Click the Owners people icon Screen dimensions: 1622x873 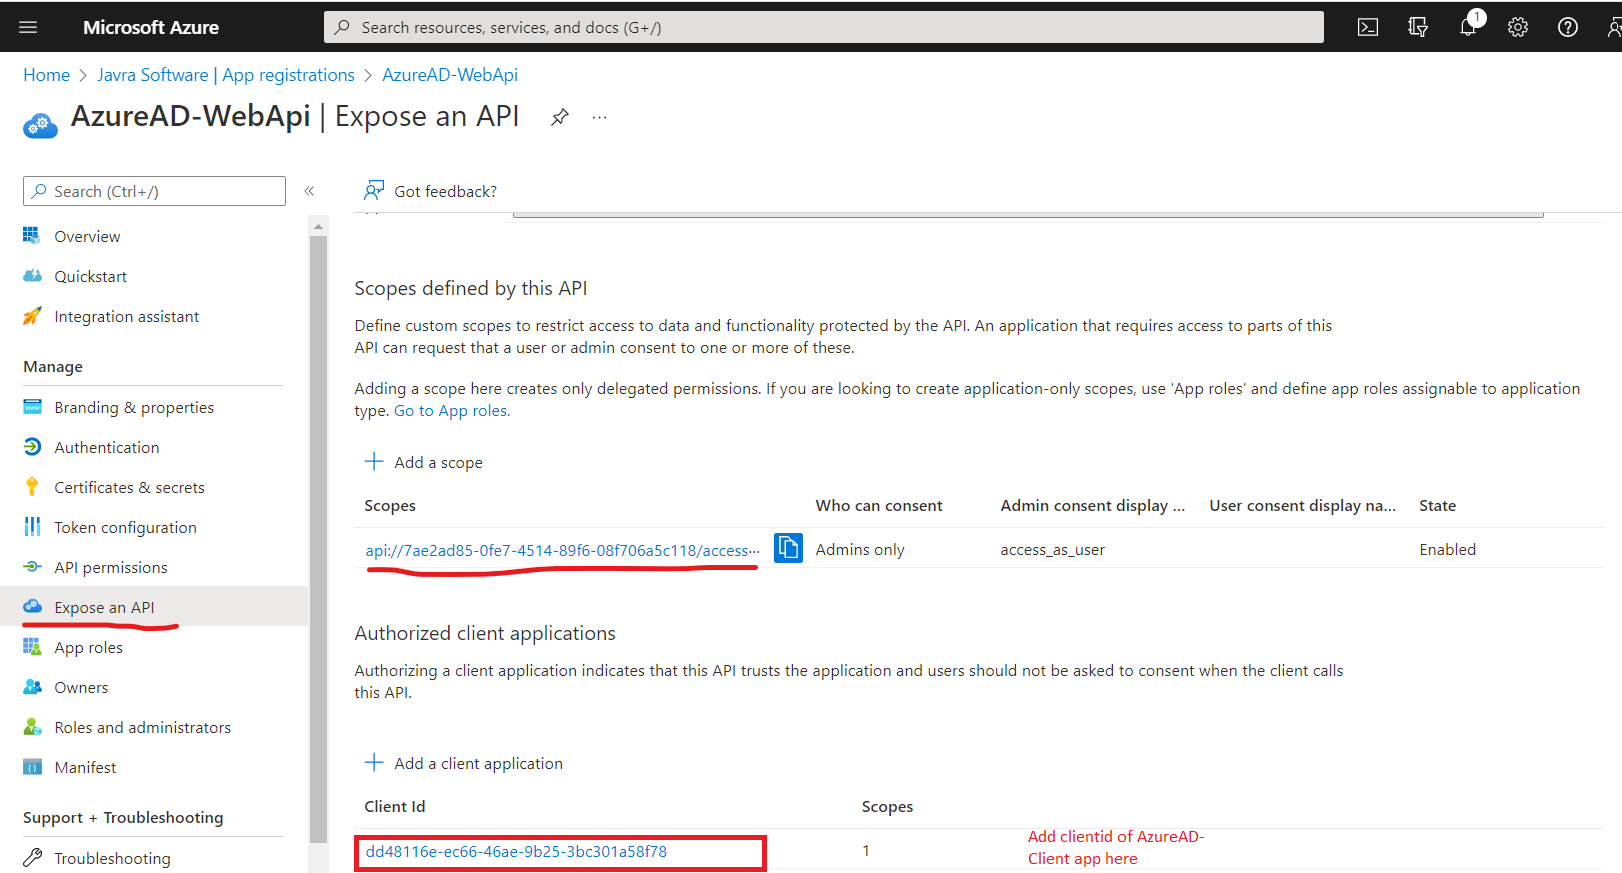(x=32, y=687)
